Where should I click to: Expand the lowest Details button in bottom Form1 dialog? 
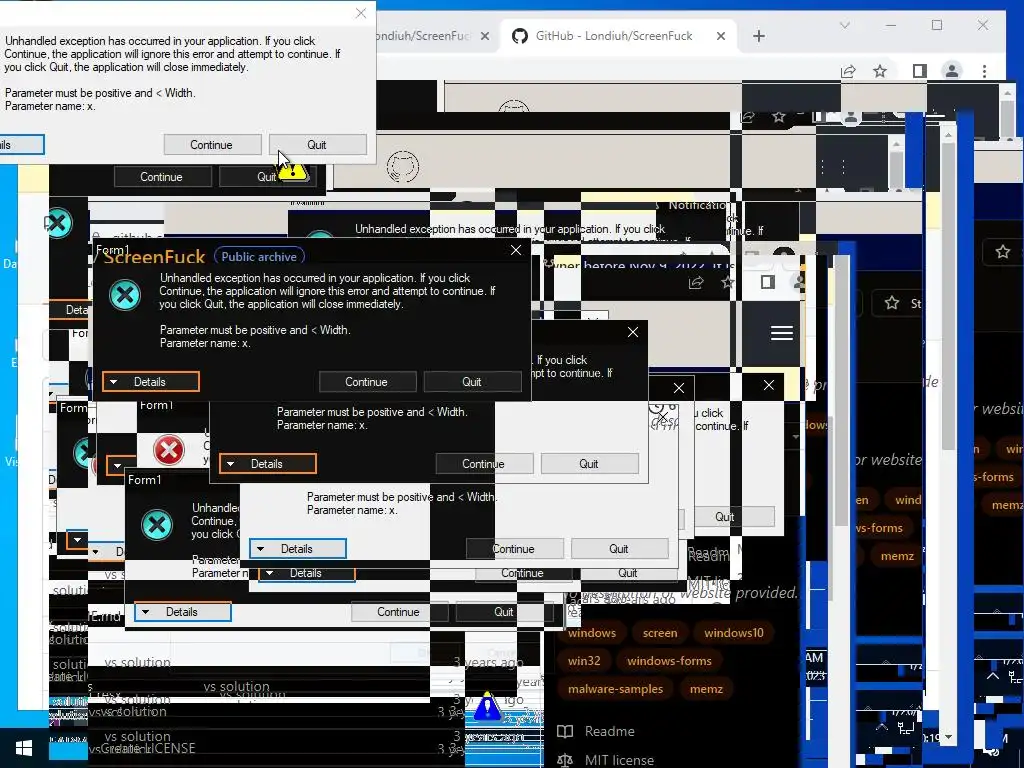(x=182, y=612)
